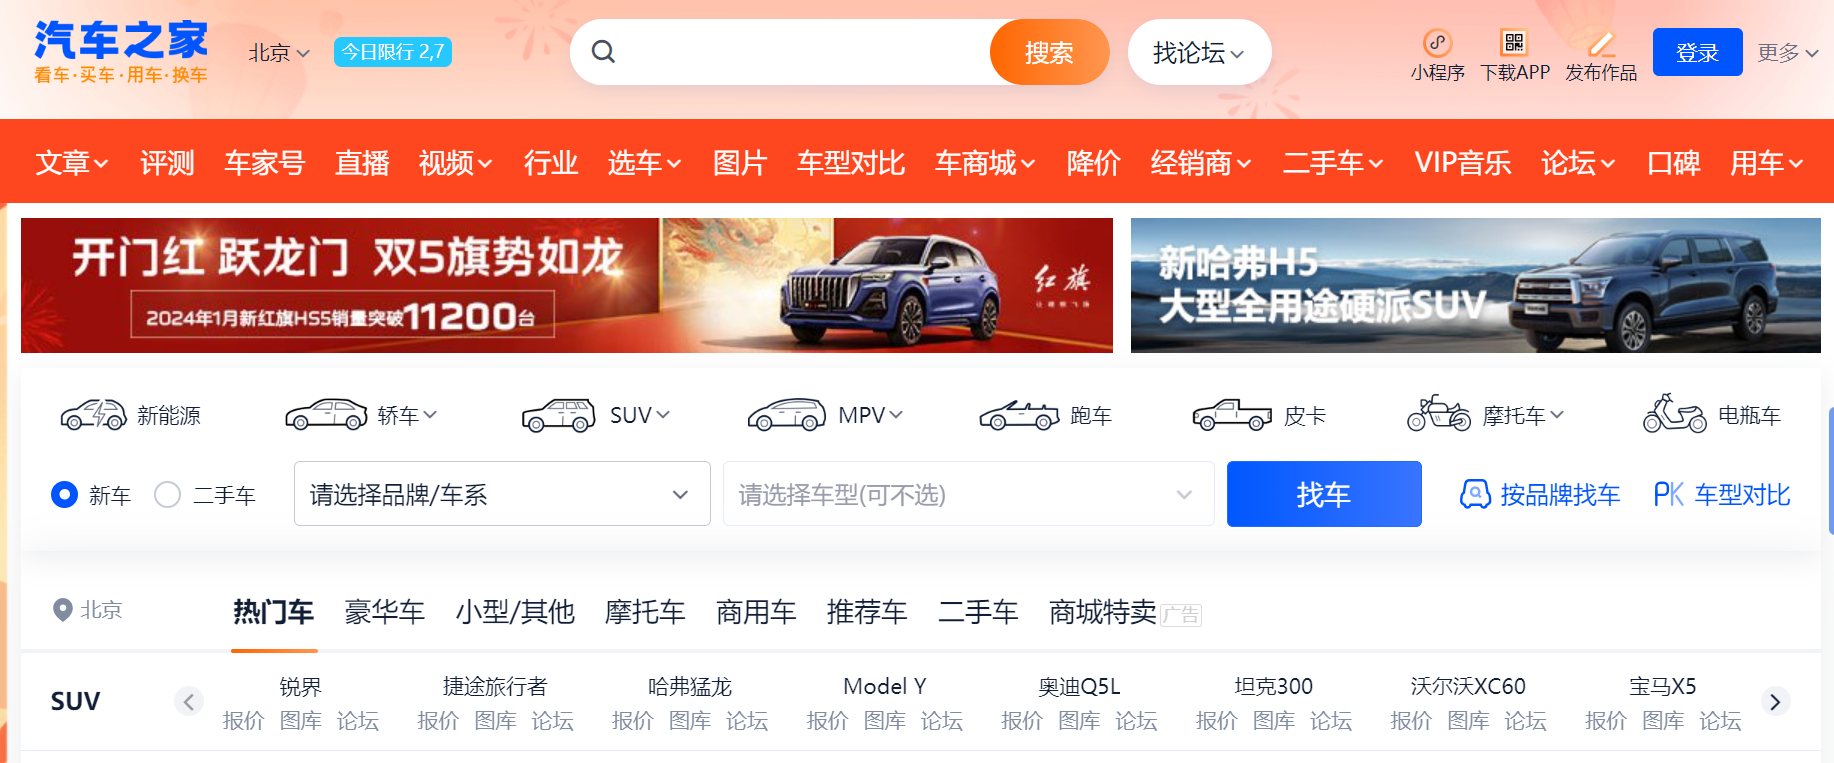Select the SUV vehicle icon

click(x=558, y=414)
